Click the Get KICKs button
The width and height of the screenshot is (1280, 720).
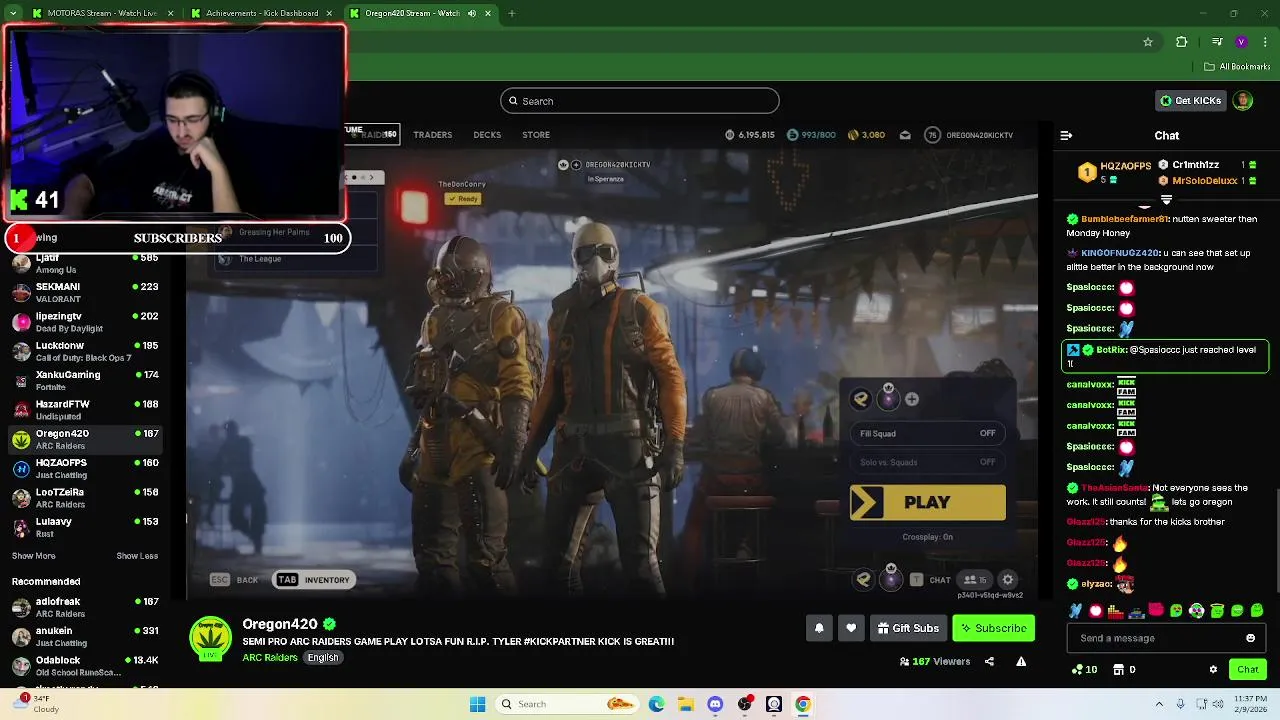pos(1190,100)
